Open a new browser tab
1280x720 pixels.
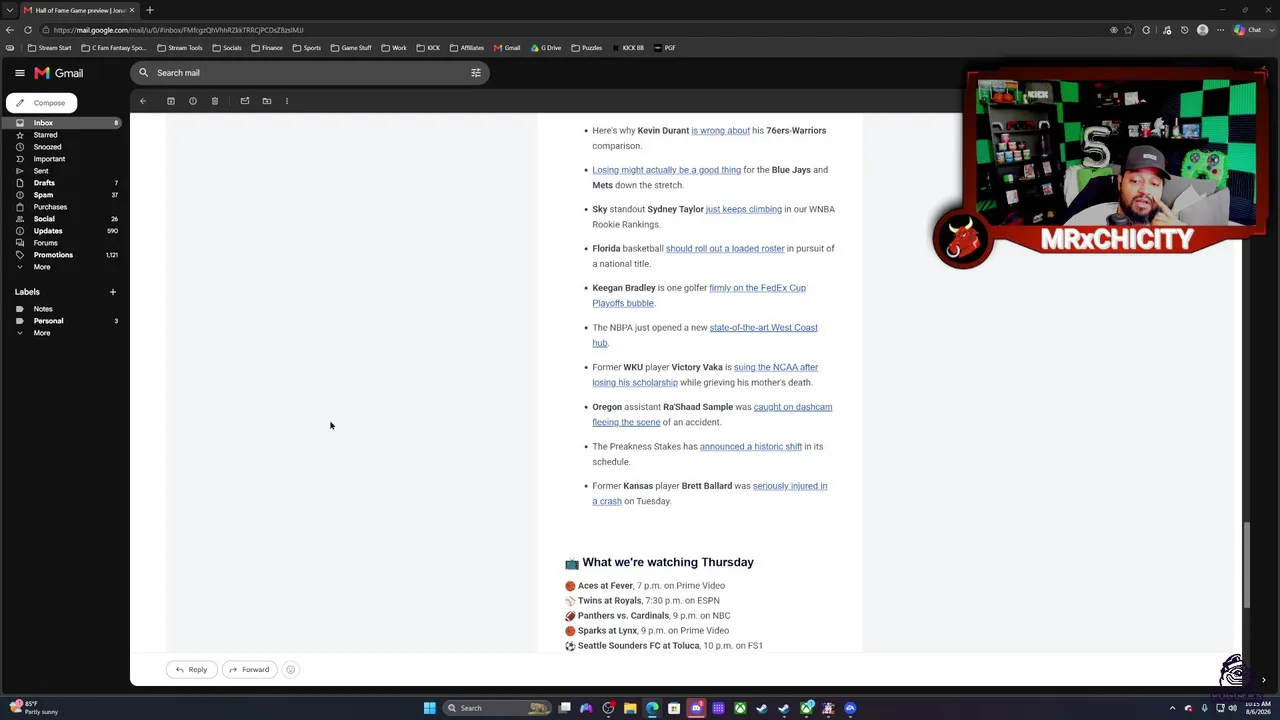(150, 10)
